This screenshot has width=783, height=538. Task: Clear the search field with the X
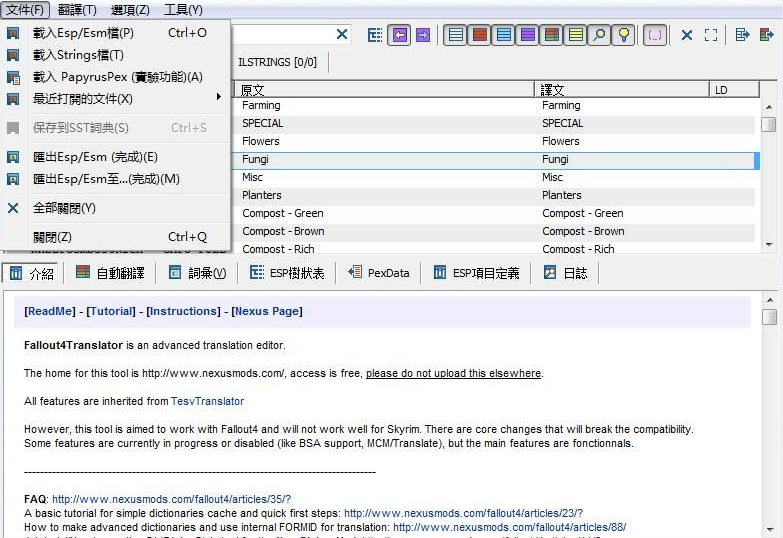click(x=342, y=34)
